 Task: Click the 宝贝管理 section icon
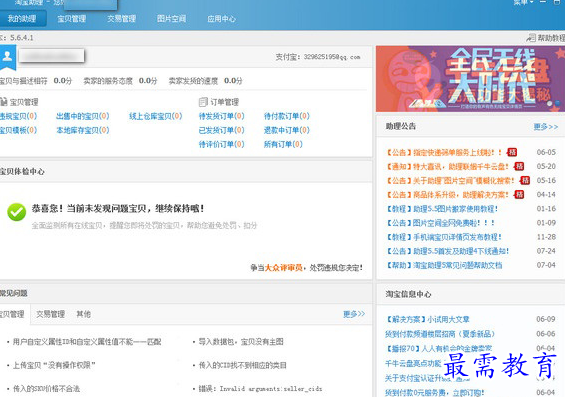click(3, 102)
